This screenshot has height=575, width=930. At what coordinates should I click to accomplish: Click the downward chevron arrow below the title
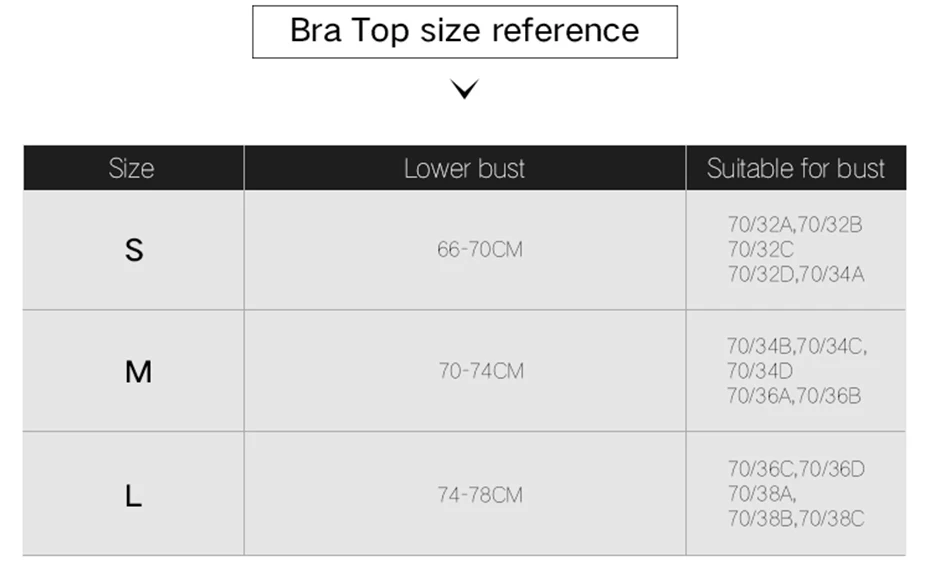click(464, 89)
